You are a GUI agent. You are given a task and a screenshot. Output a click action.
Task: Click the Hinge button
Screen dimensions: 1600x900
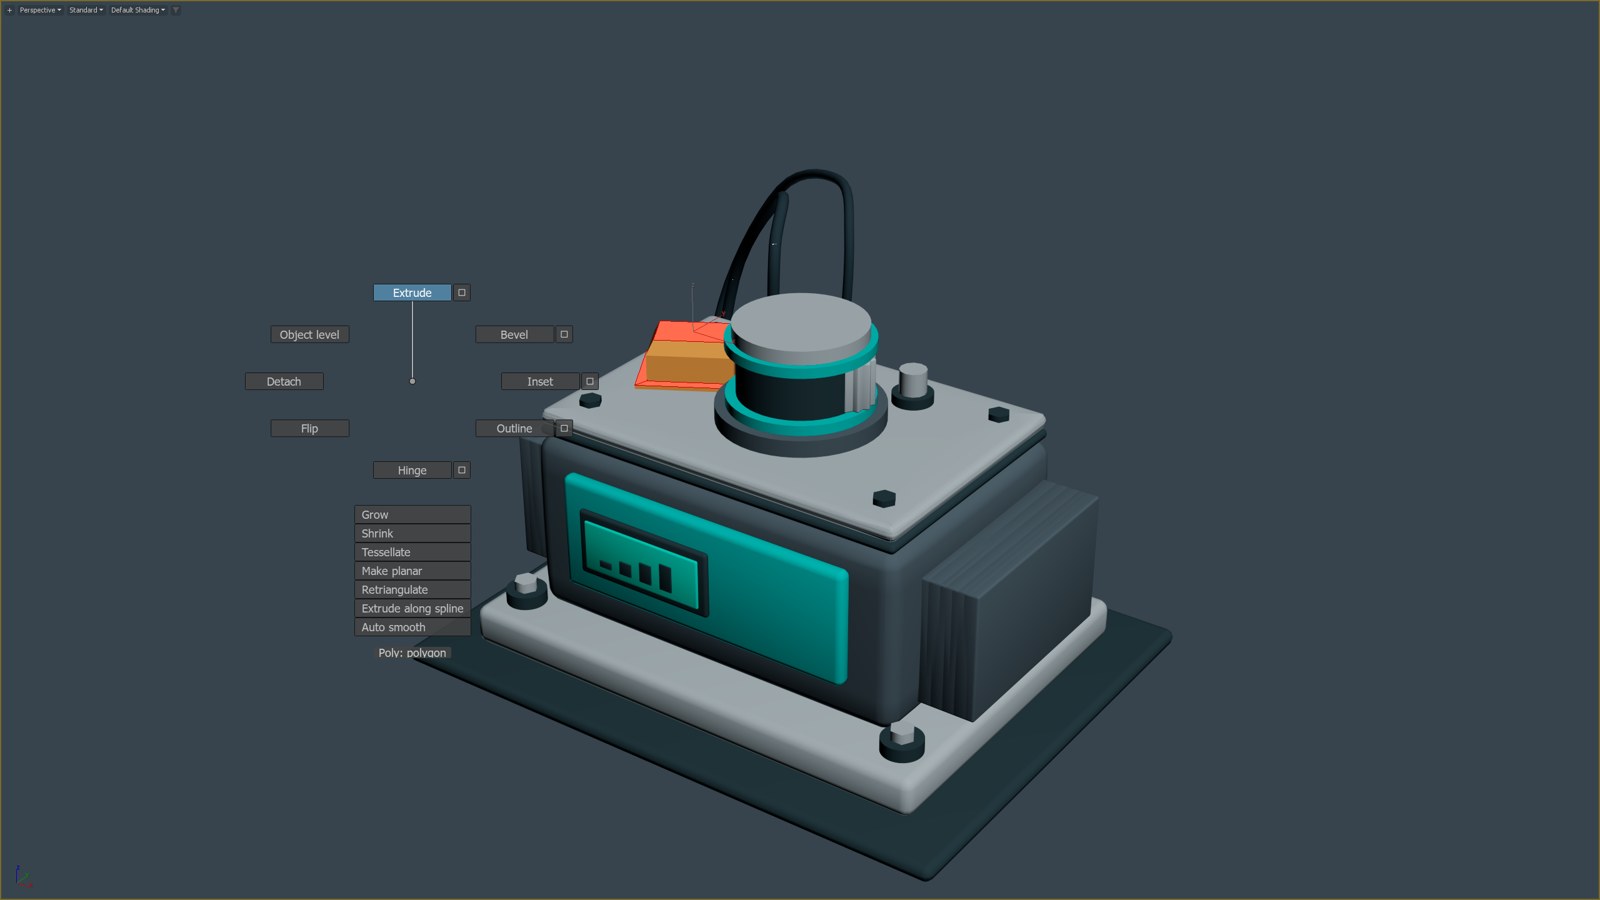coord(412,471)
